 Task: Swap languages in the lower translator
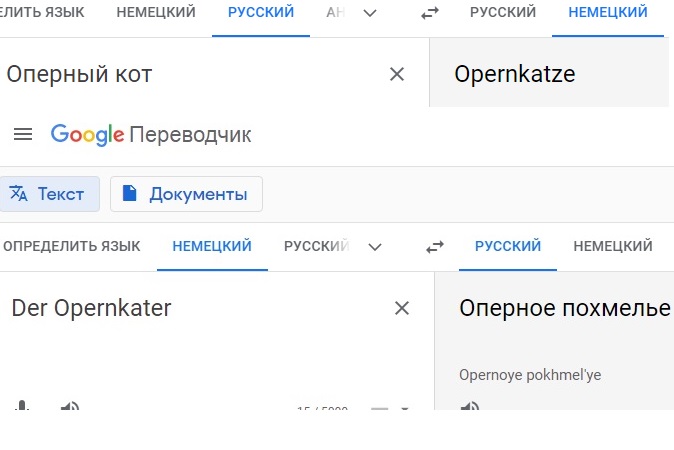click(x=435, y=247)
